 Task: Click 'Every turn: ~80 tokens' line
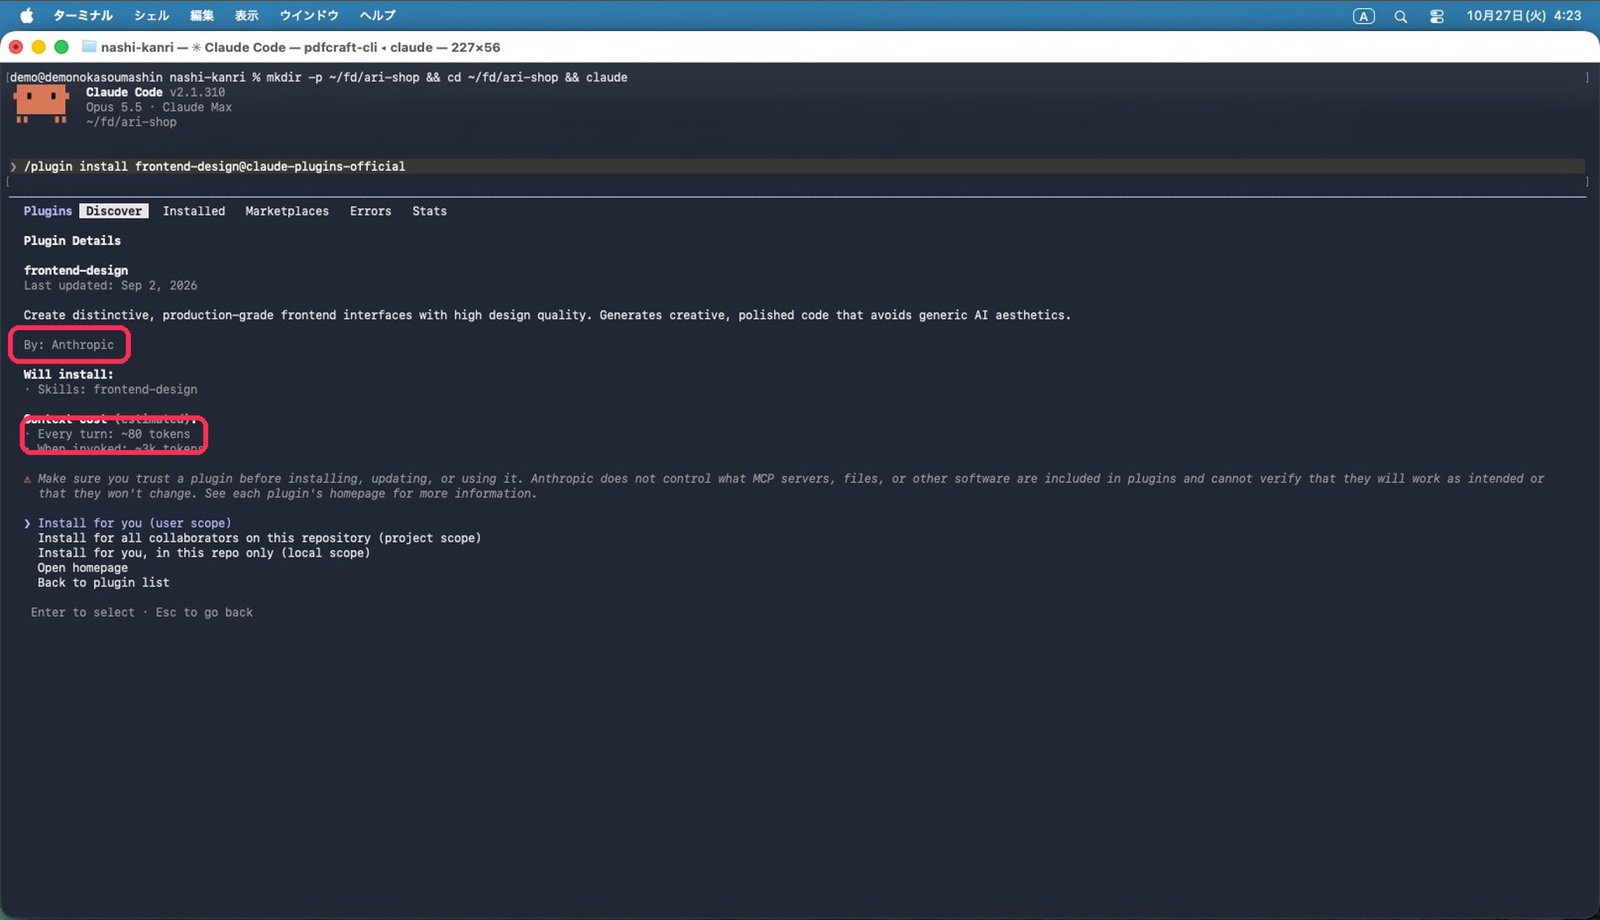114,434
